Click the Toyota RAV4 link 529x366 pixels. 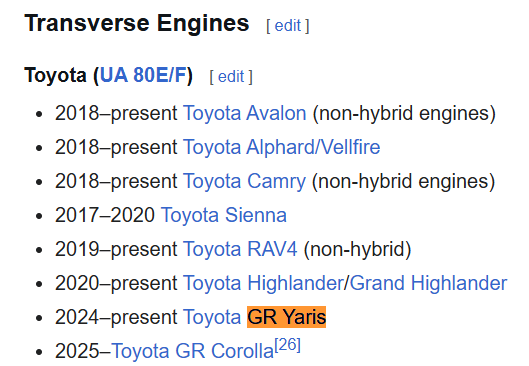pyautogui.click(x=240, y=249)
